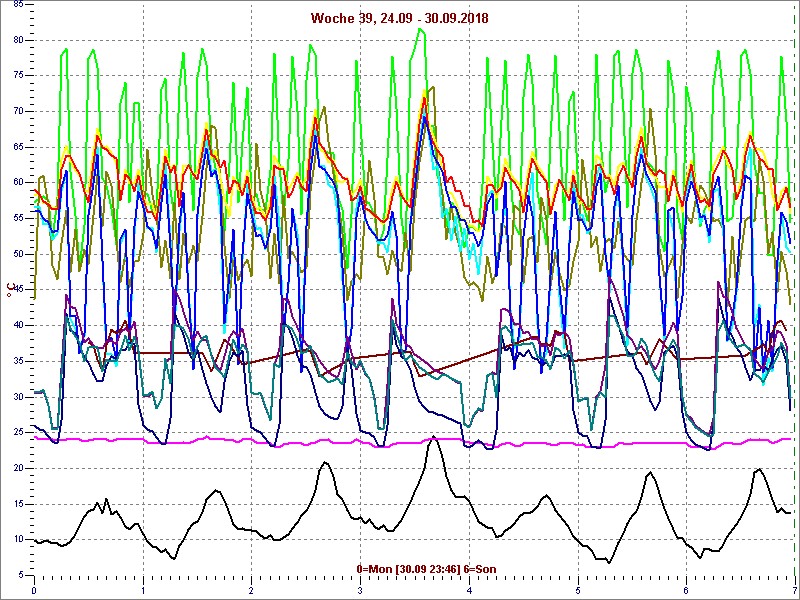Click the y-axis tick label 5
Viewport: 800px width, 600px height.
21,575
